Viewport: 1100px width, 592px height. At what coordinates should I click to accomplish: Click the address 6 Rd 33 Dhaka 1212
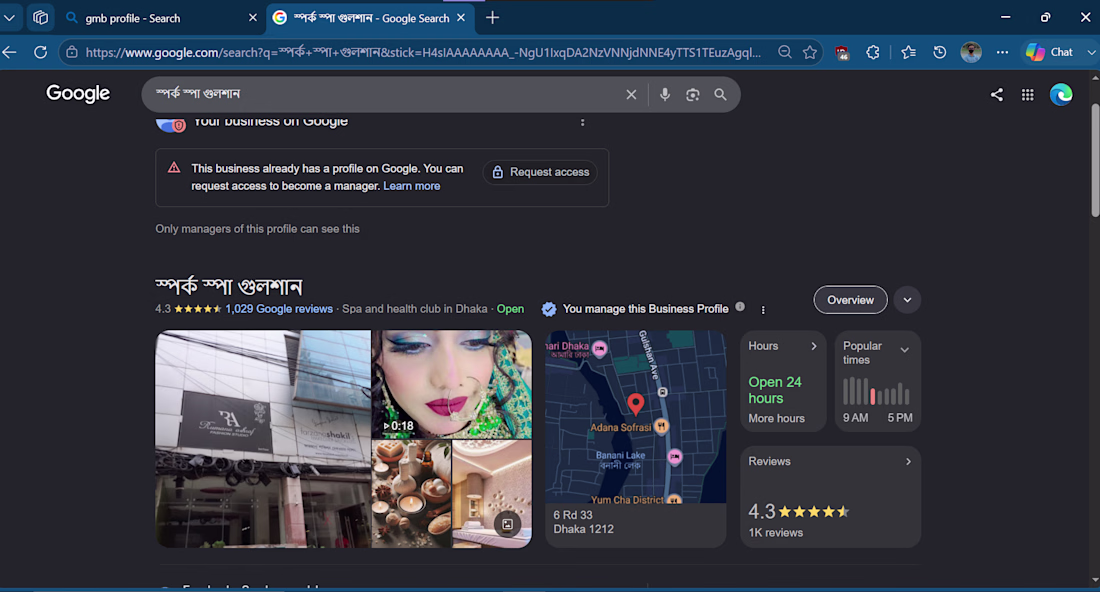coord(584,522)
